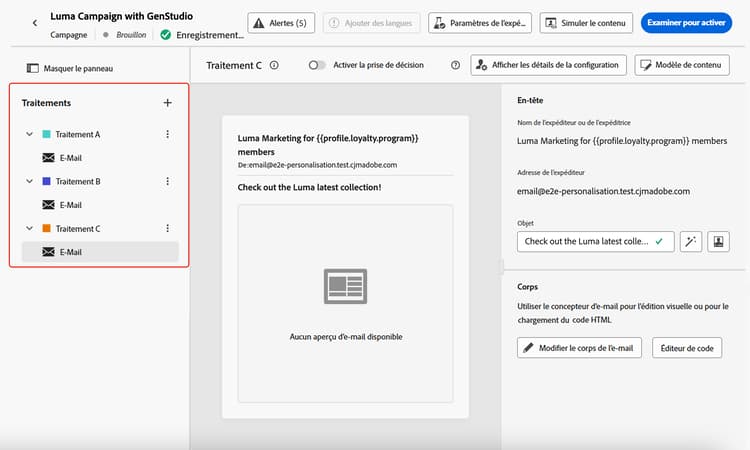Open more options menu for Traitement C
750x450 pixels.
coord(167,229)
